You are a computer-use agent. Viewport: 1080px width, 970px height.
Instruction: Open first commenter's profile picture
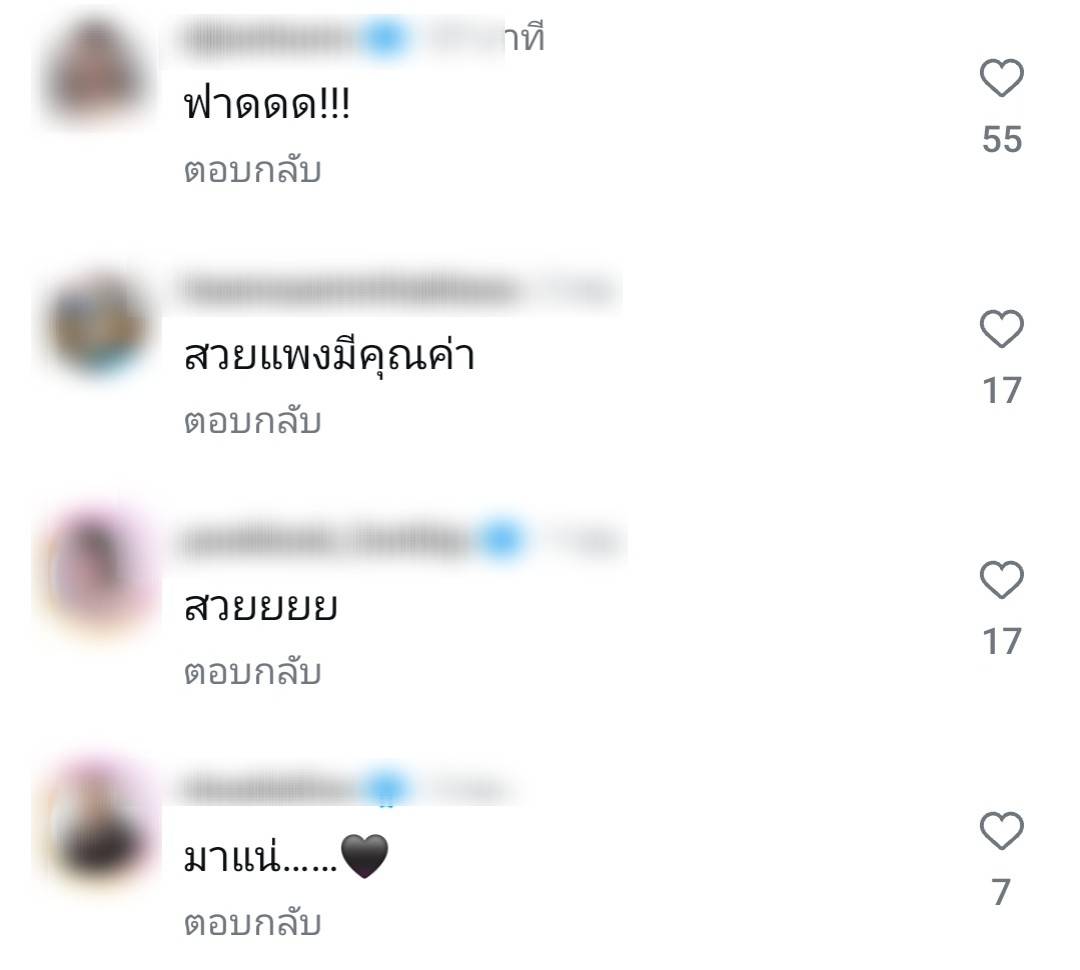click(x=96, y=72)
